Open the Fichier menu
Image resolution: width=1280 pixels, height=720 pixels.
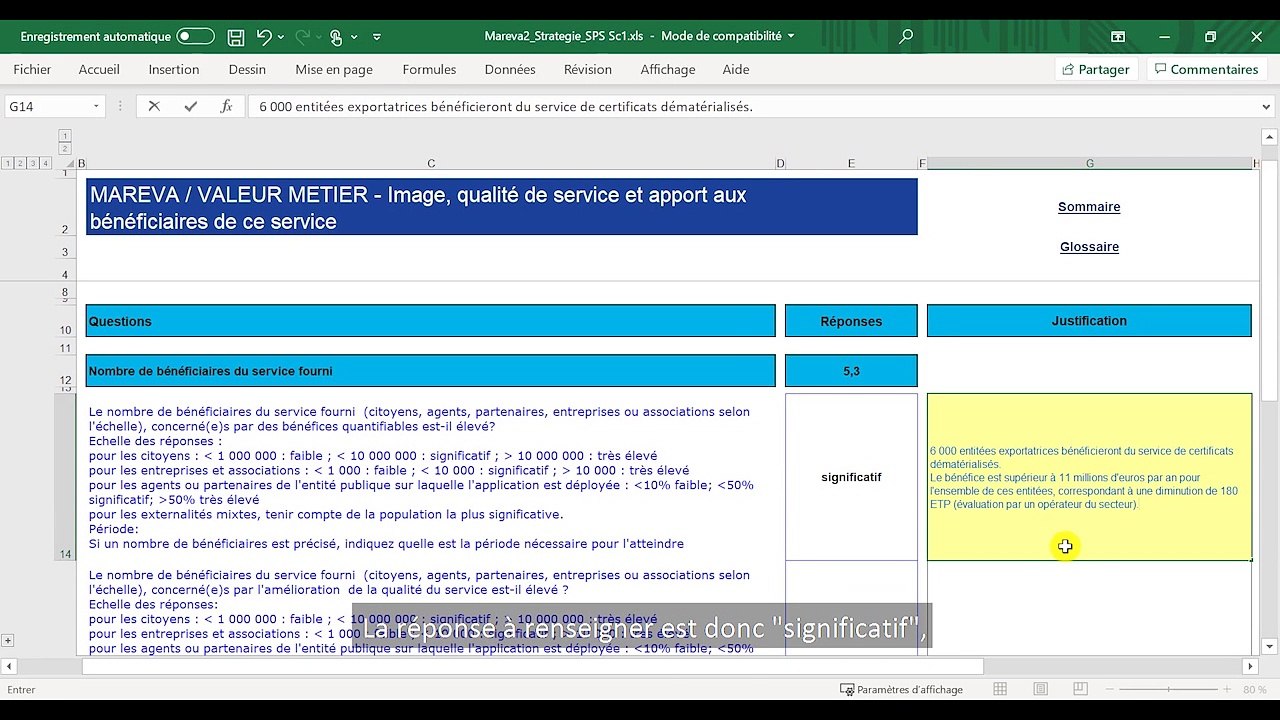[32, 69]
